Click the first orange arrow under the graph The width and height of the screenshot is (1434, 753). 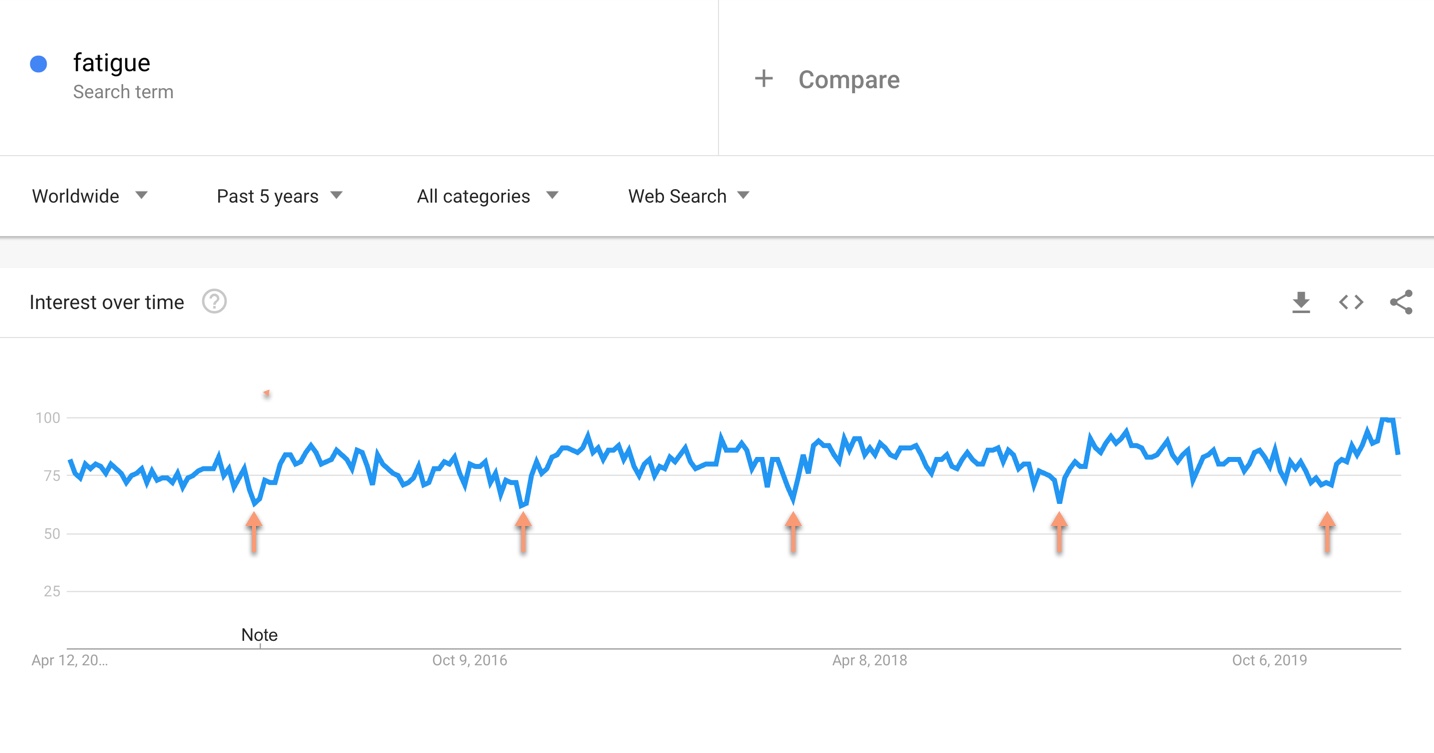(254, 533)
